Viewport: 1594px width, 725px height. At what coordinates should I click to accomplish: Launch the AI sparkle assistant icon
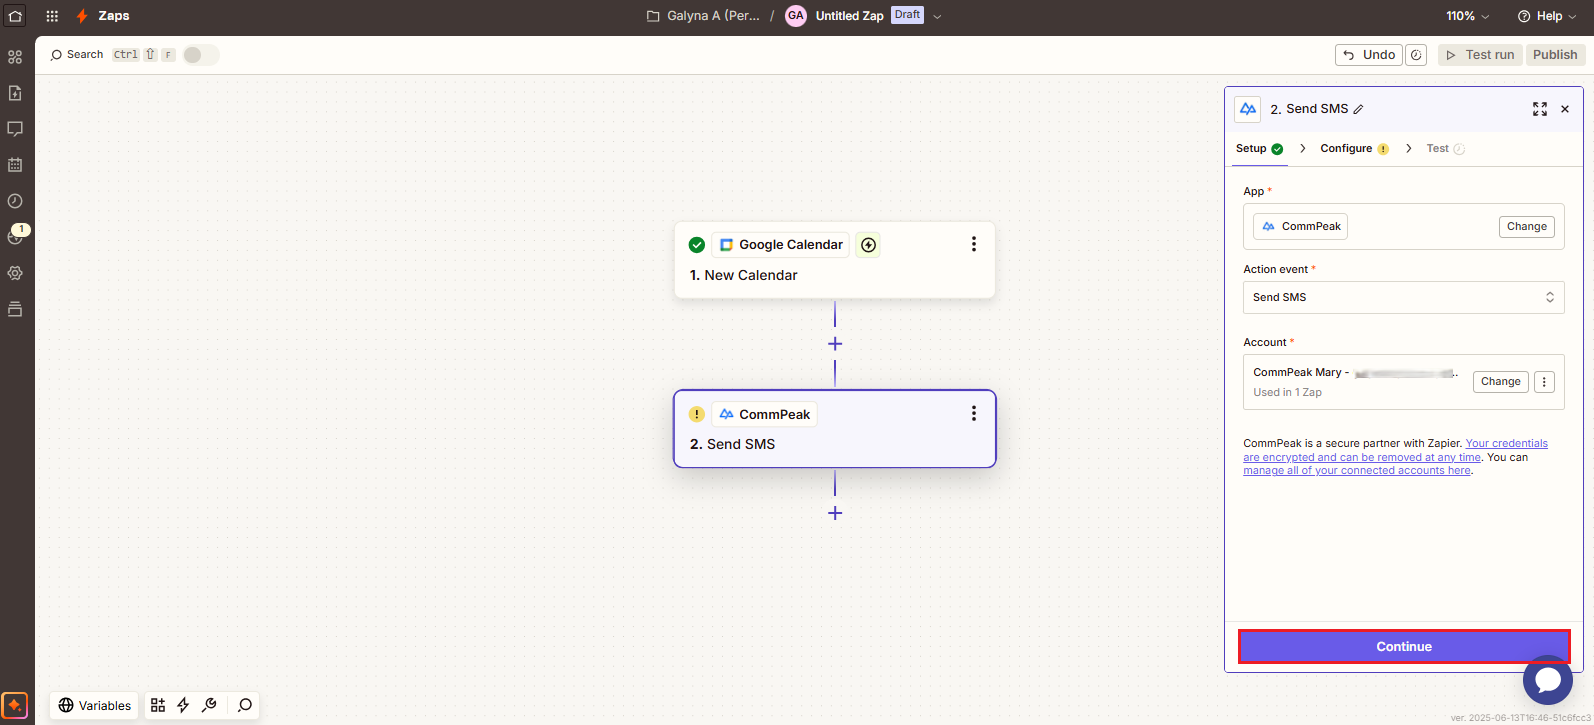15,705
